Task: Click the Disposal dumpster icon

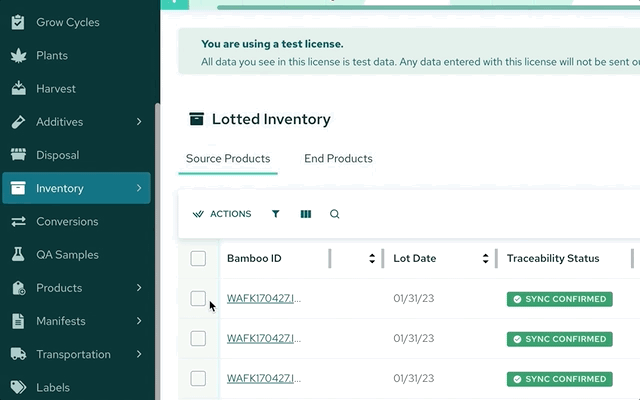Action: point(18,155)
